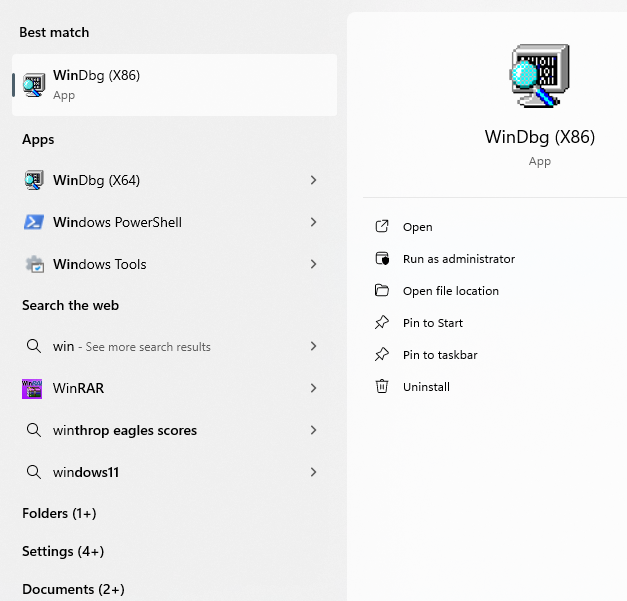The image size is (627, 601).
Task: Click the Pin to taskbar pin icon
Action: click(x=382, y=354)
